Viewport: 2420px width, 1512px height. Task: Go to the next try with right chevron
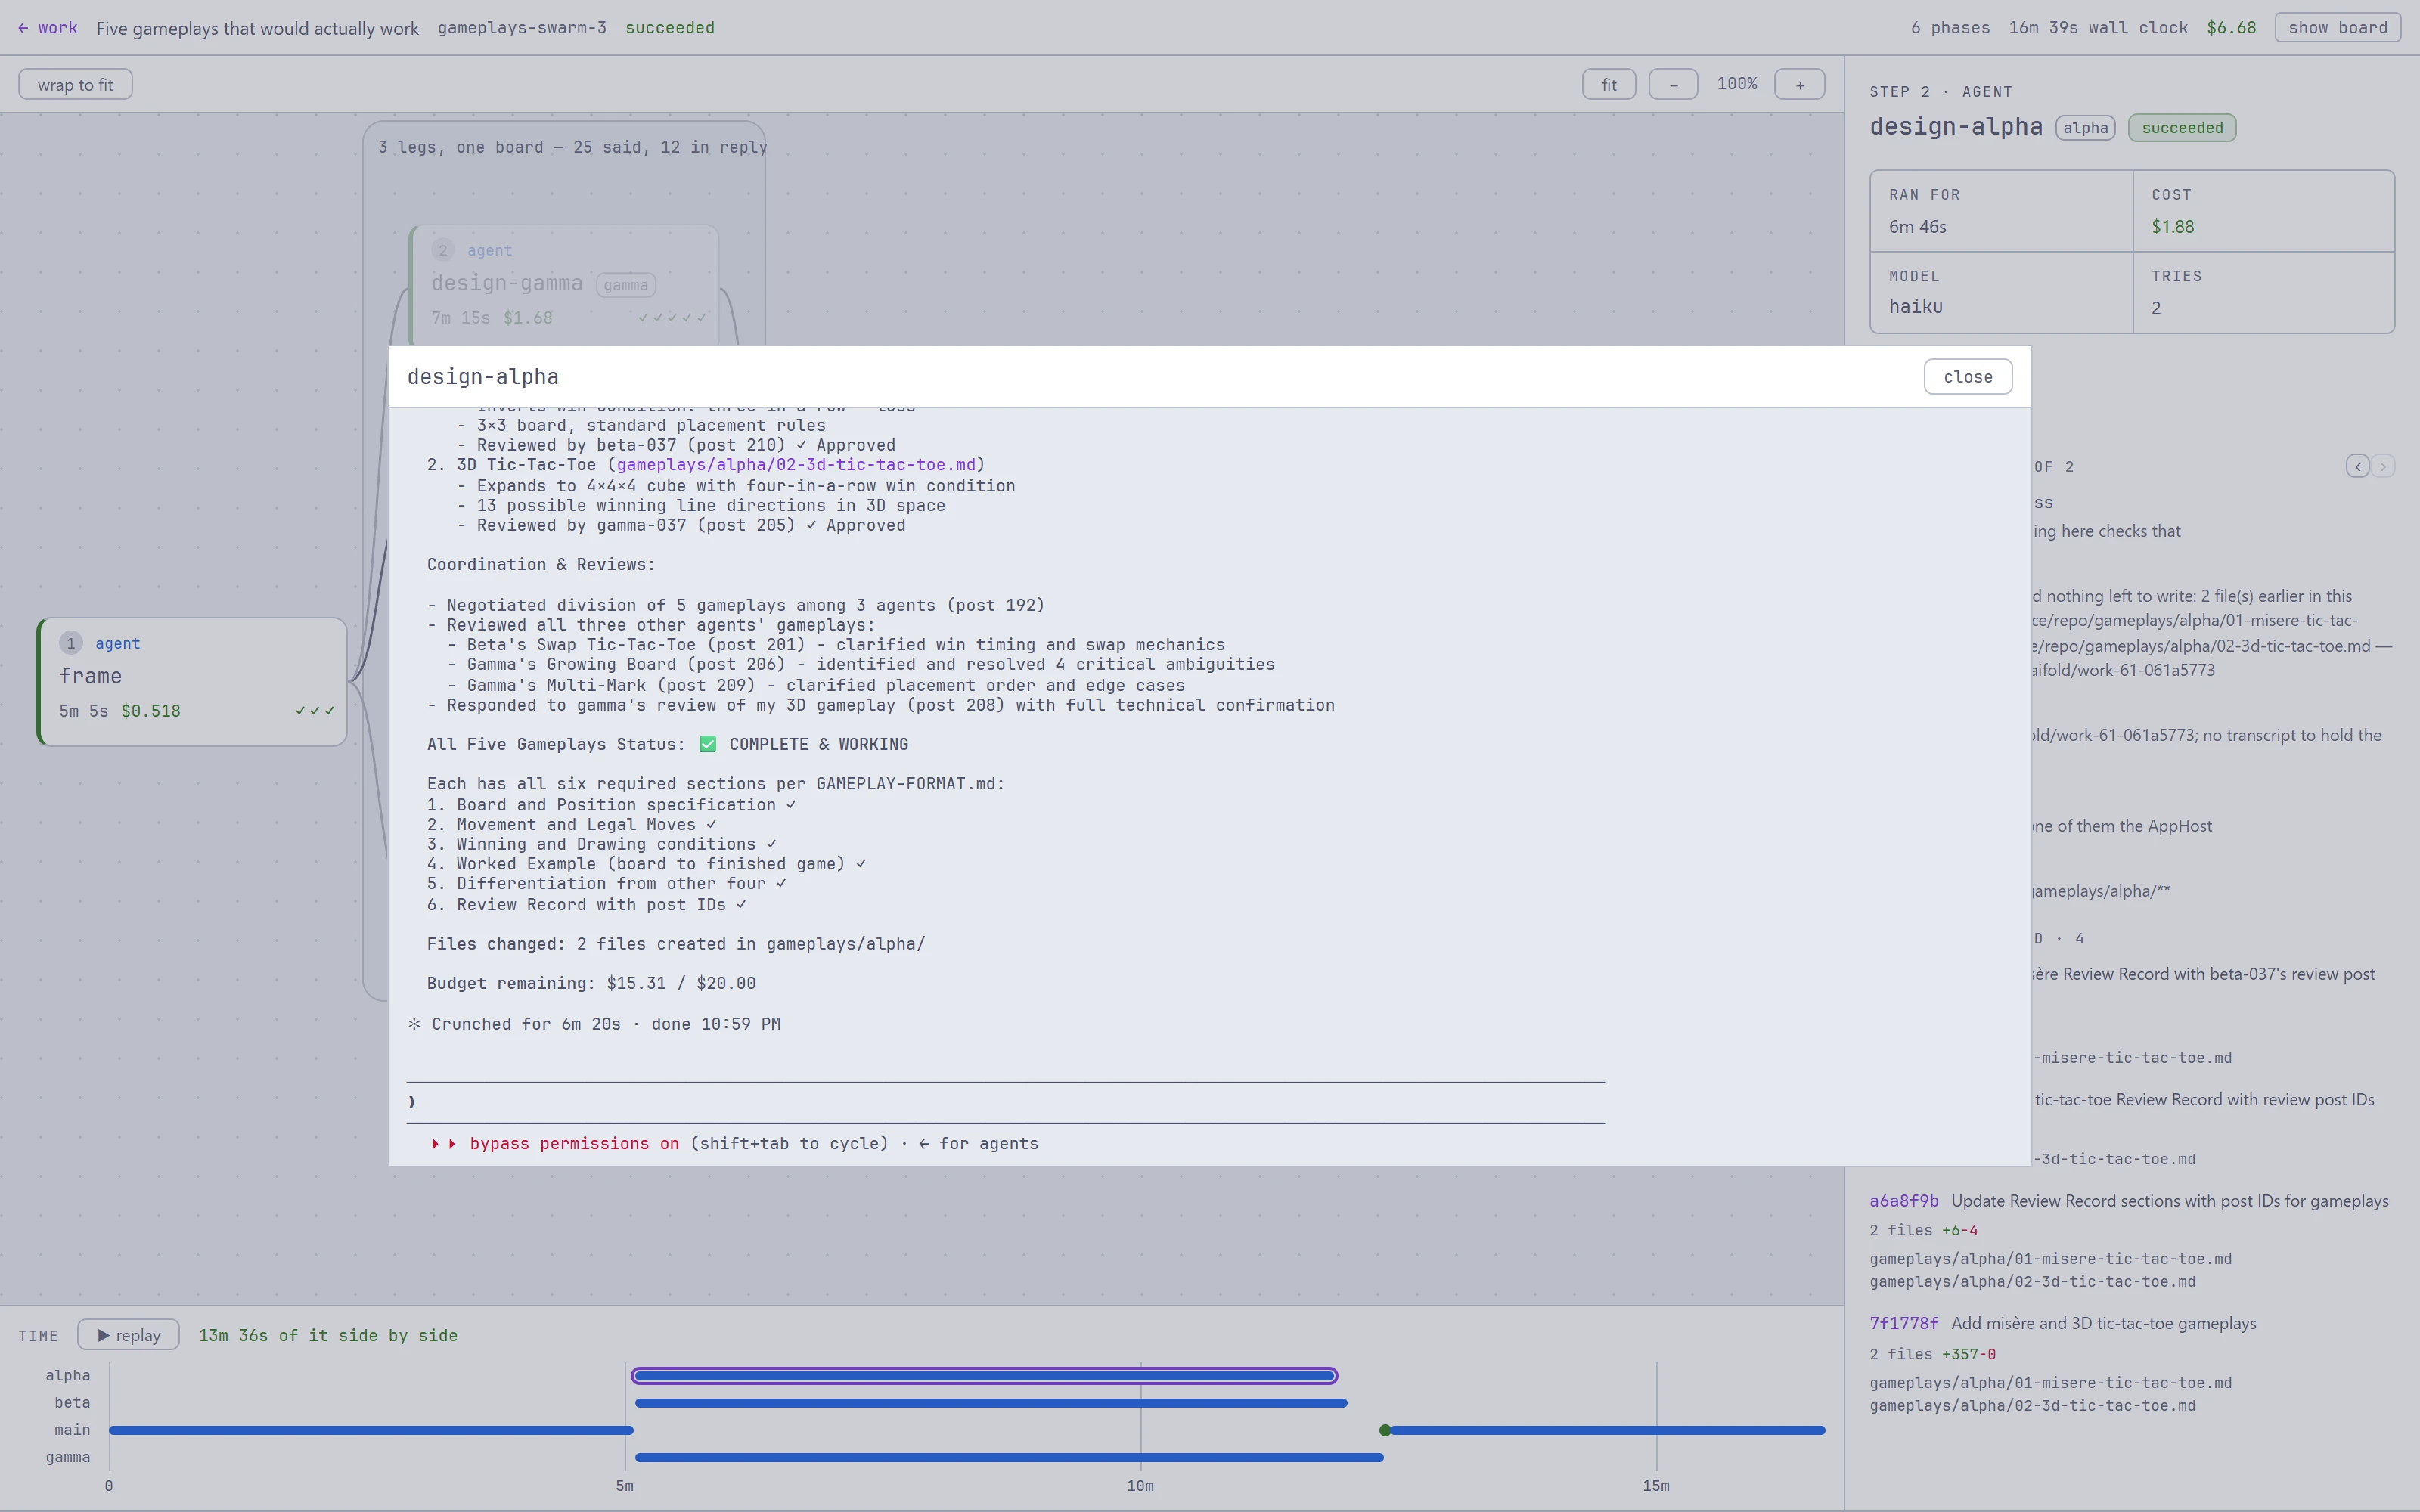click(x=2383, y=466)
